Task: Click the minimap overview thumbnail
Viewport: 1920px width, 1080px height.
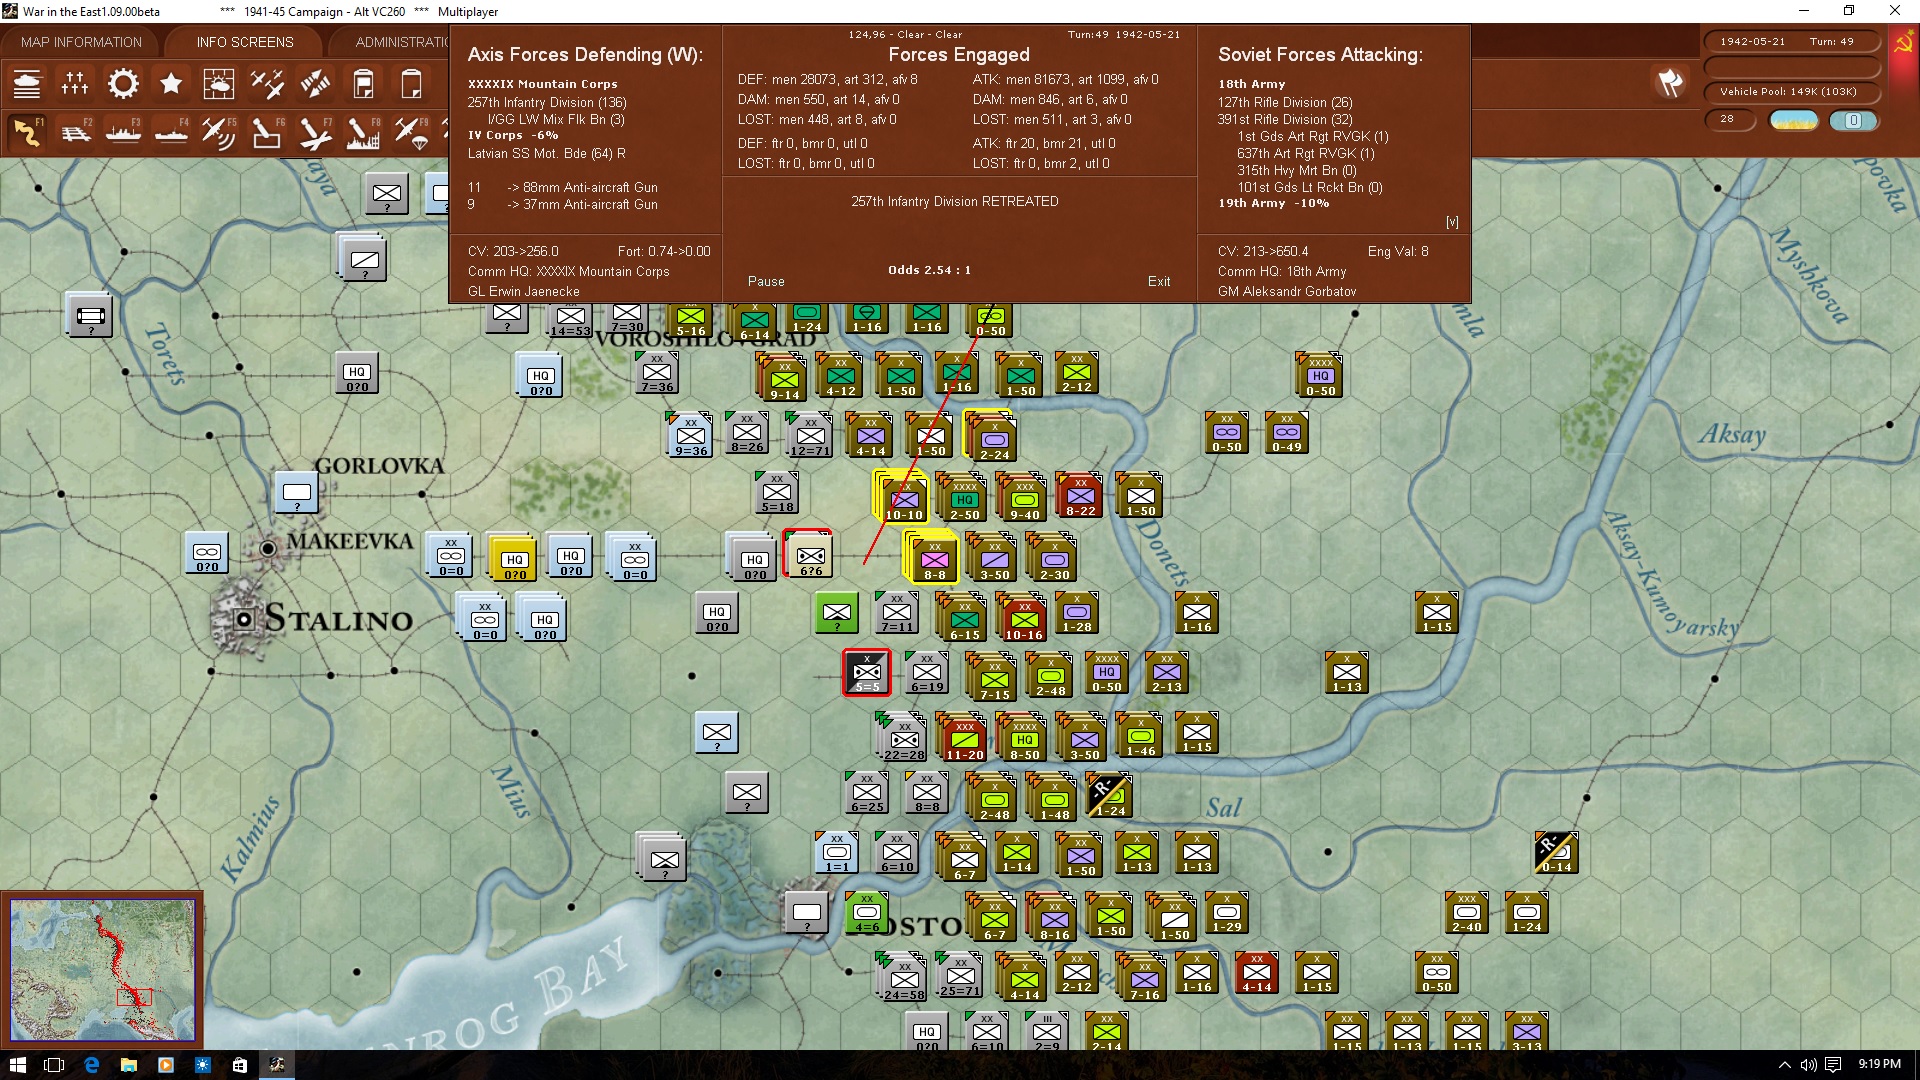Action: tap(103, 970)
